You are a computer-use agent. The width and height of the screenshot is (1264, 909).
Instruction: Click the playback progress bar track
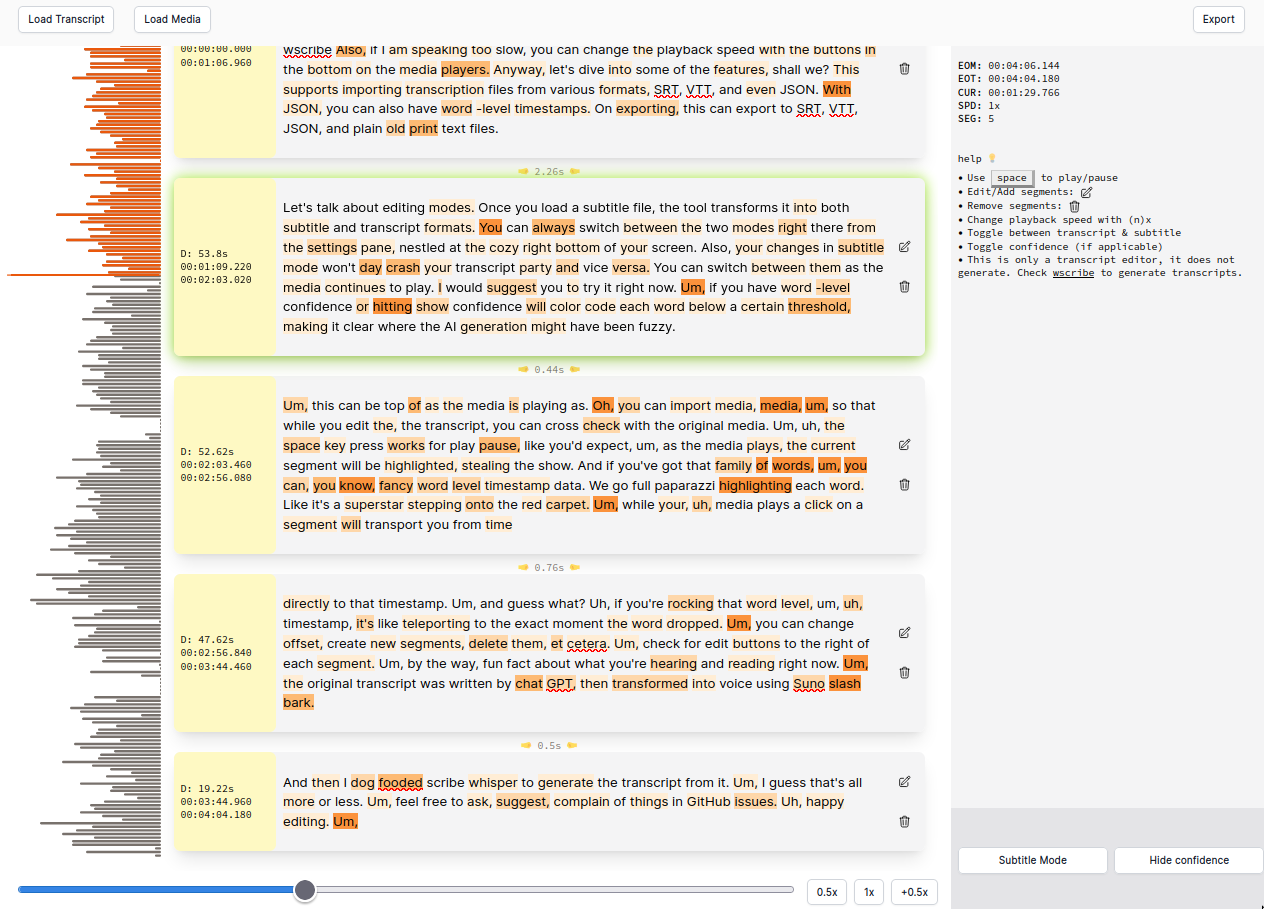click(x=406, y=890)
